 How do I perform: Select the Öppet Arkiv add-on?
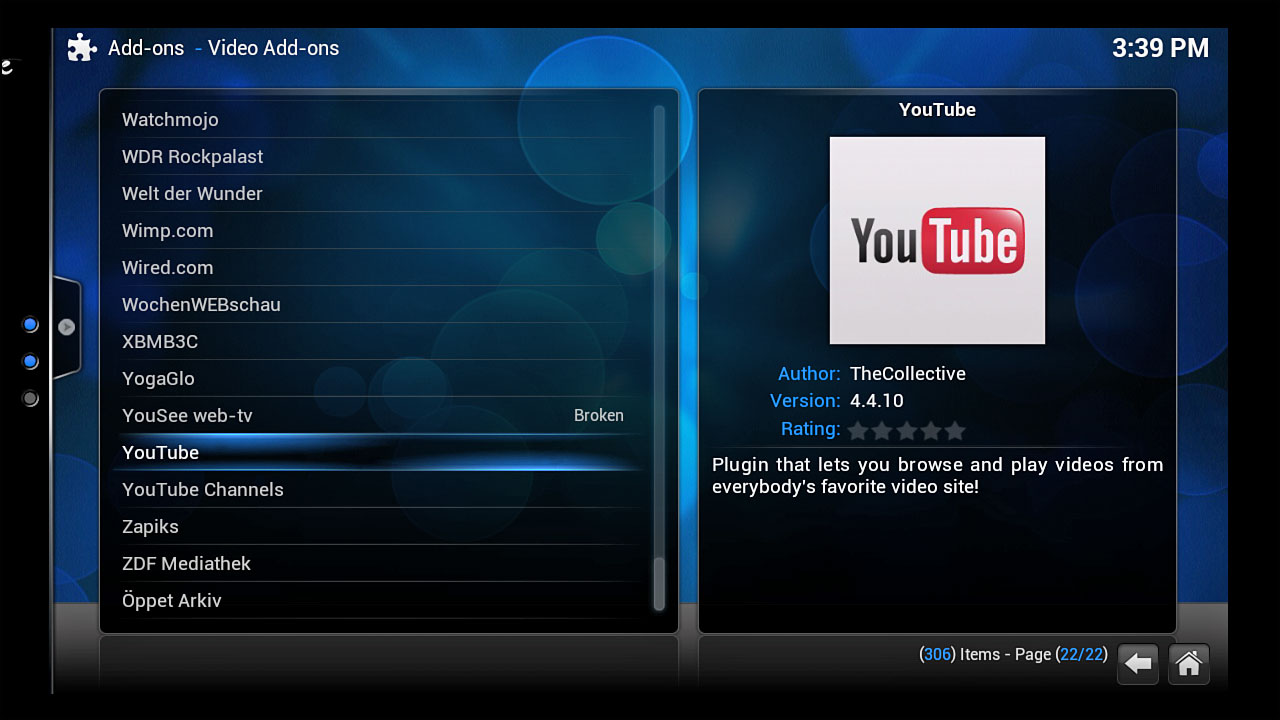(x=378, y=600)
